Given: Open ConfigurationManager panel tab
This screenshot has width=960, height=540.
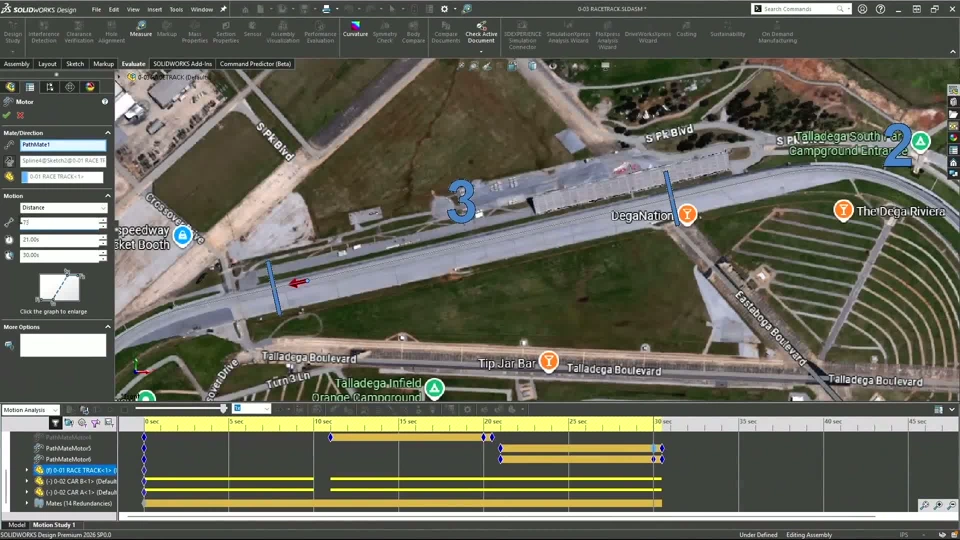Looking at the screenshot, I should pos(50,87).
